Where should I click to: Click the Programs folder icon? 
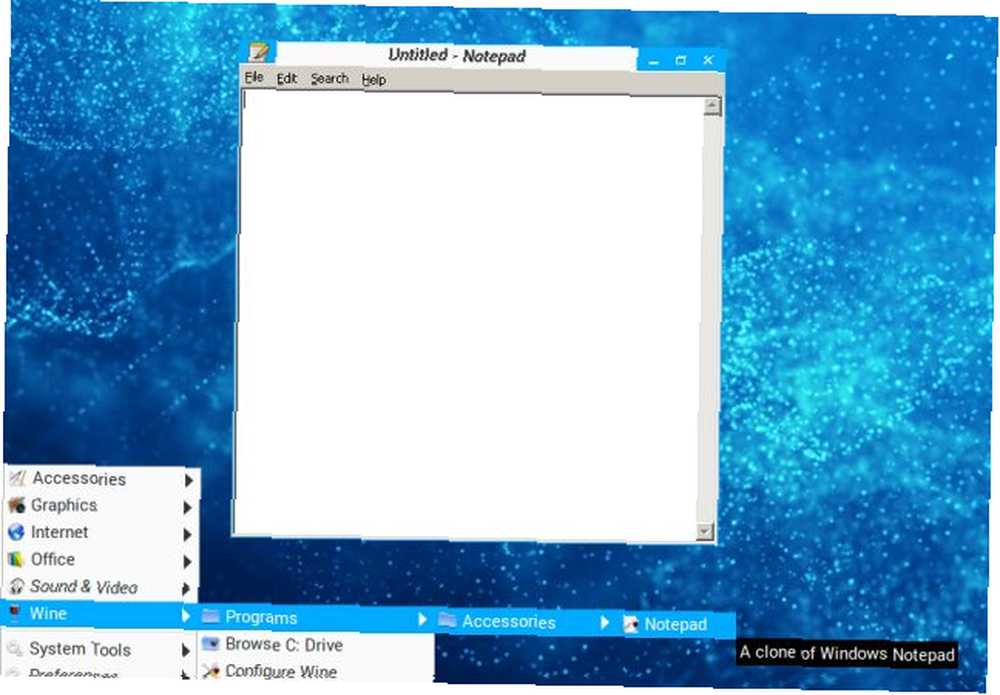click(210, 616)
